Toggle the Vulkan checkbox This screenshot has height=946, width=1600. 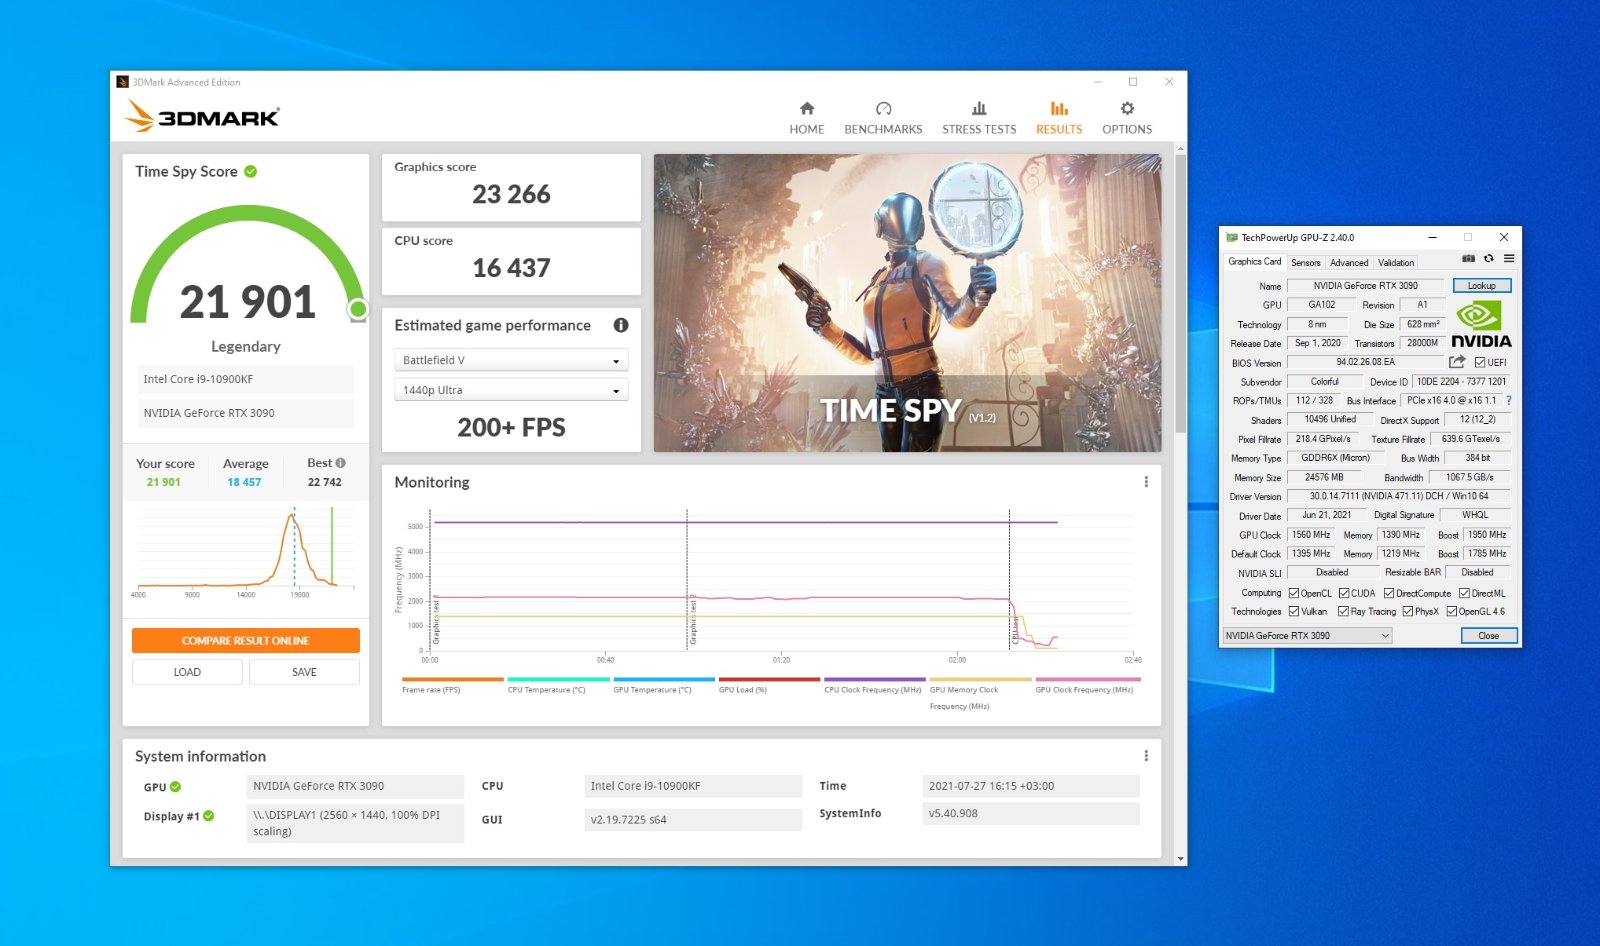coord(1294,611)
